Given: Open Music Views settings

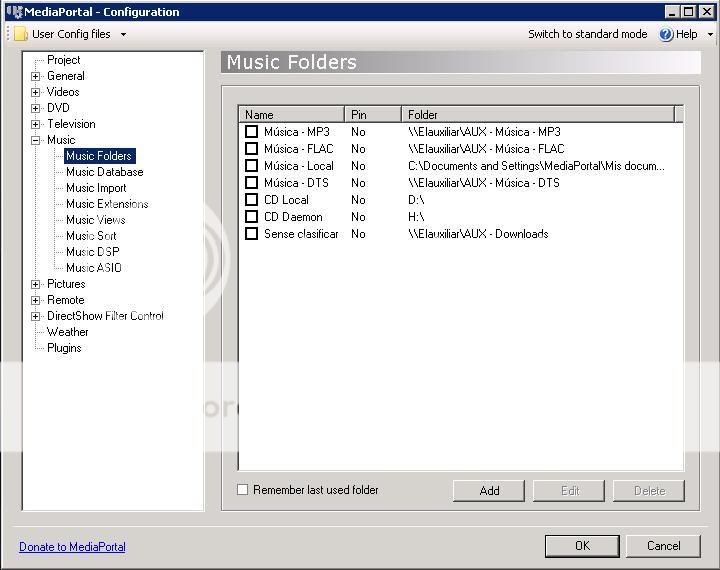Looking at the screenshot, I should point(96,220).
